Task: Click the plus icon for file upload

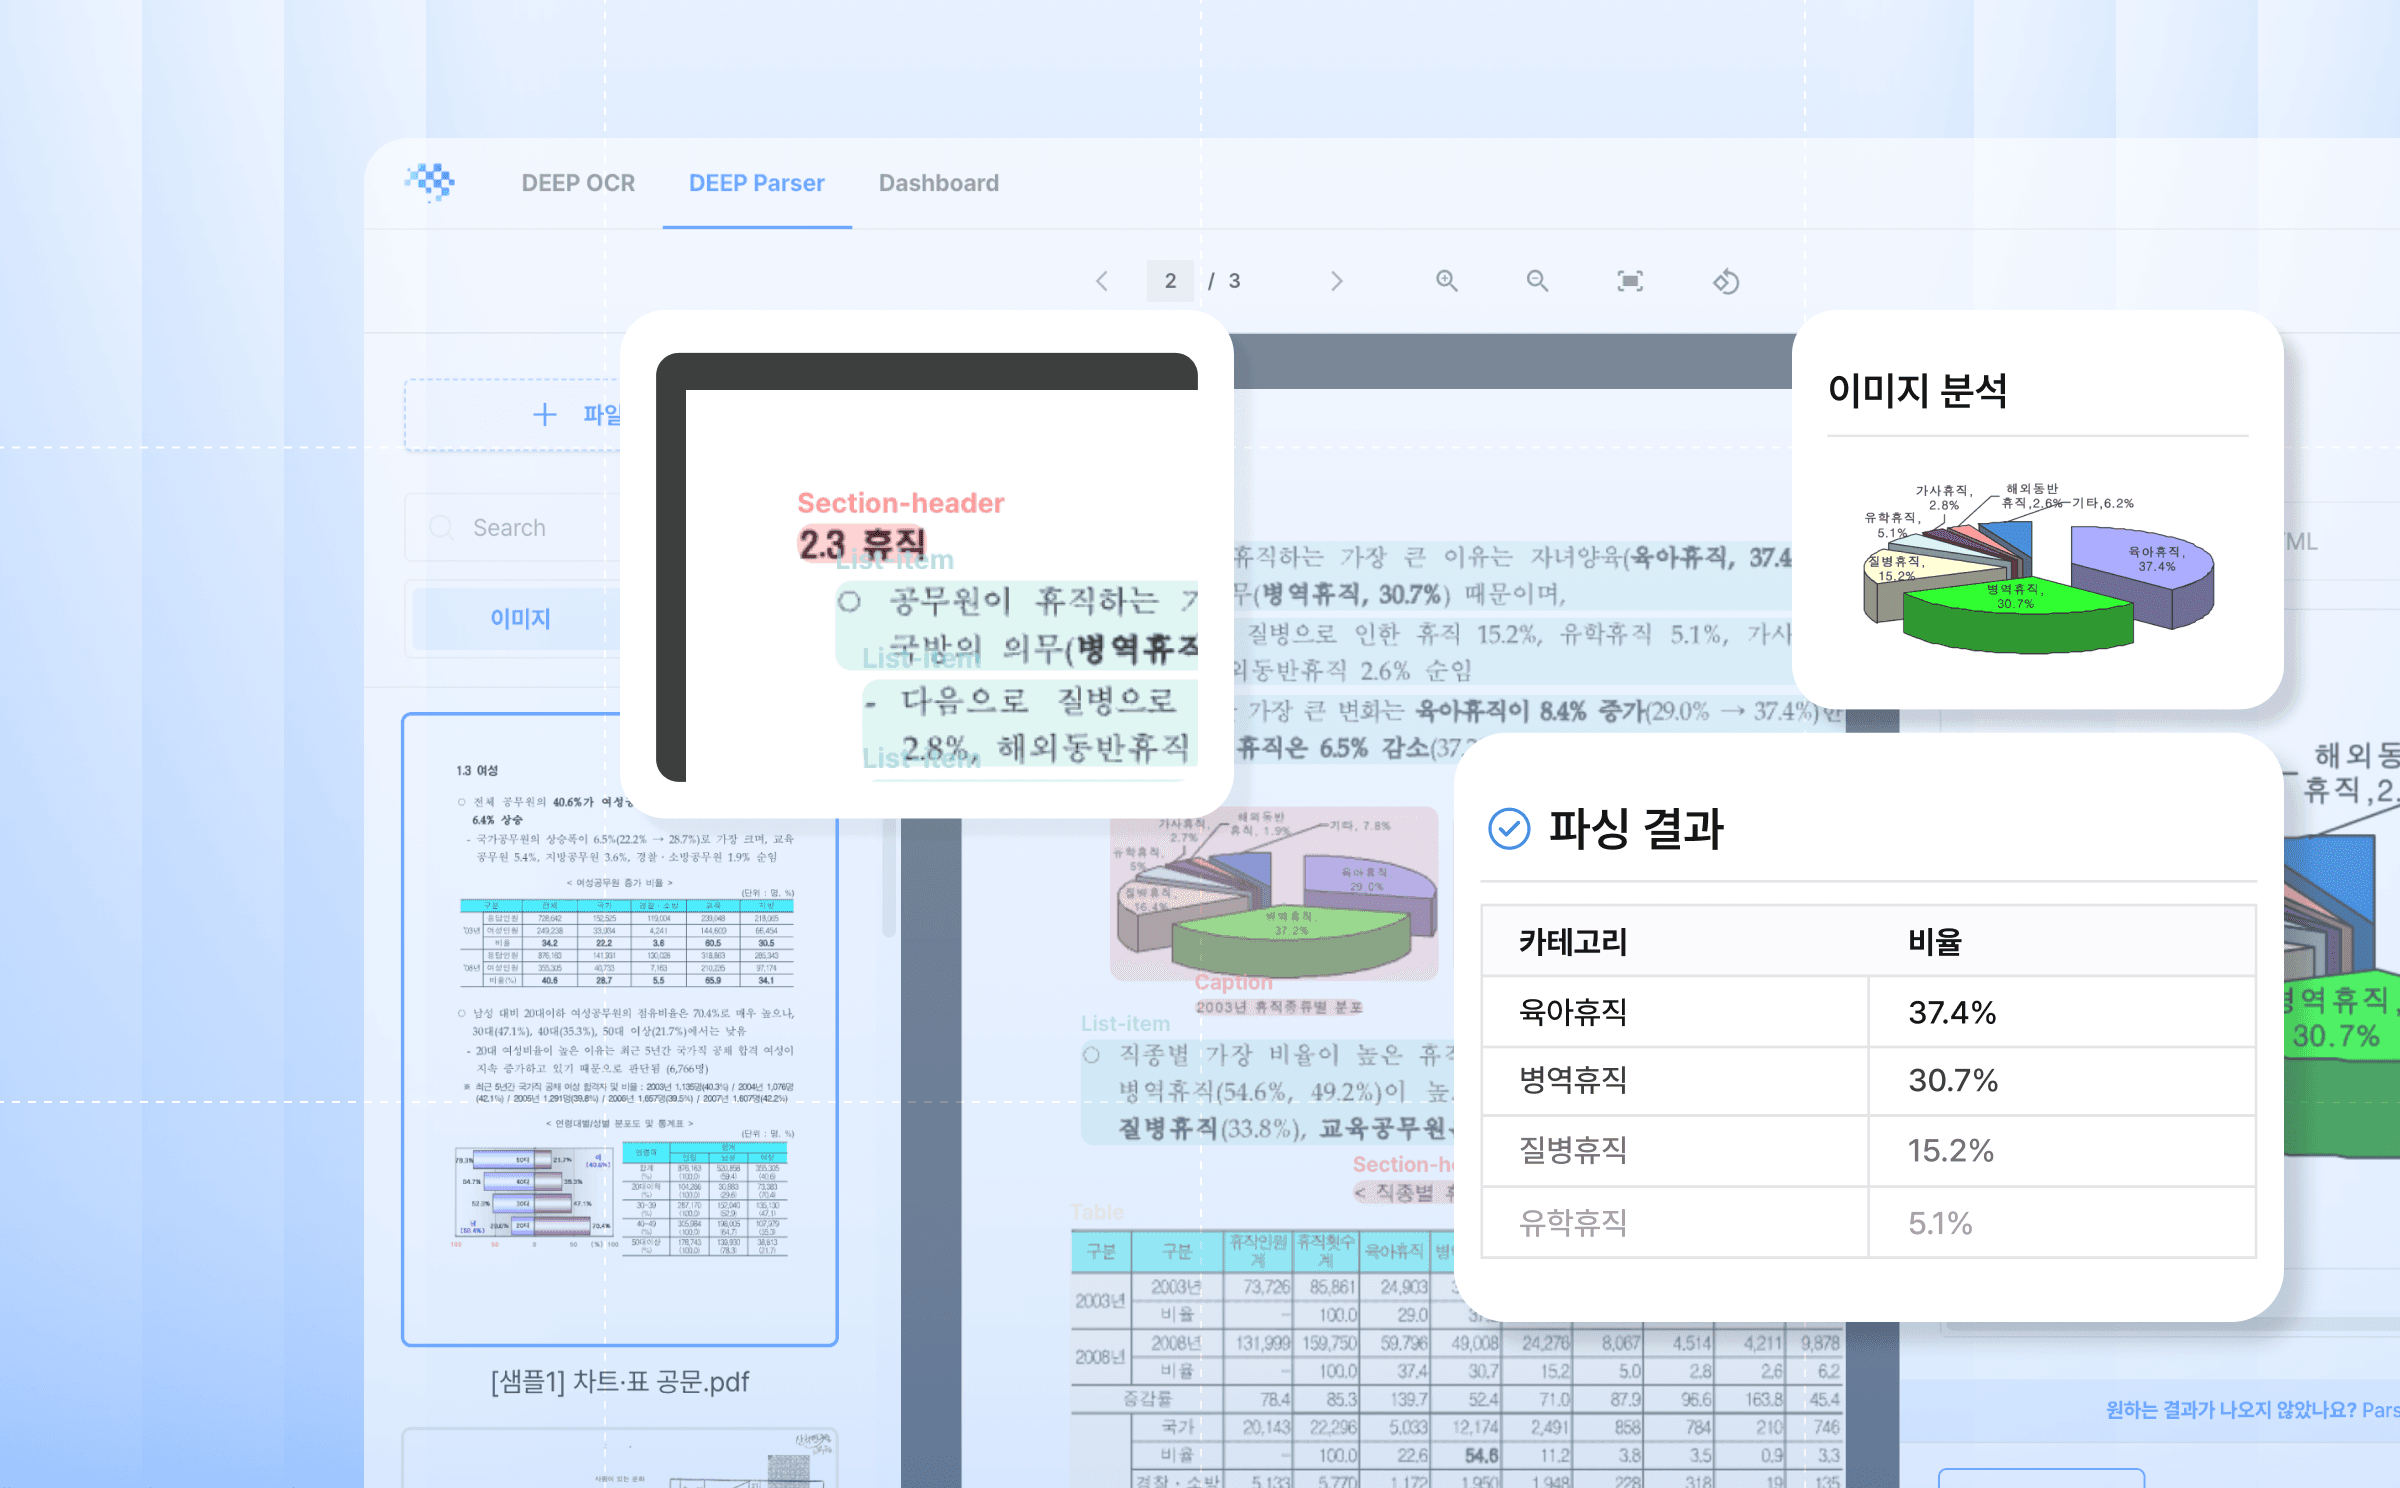Action: pos(544,415)
